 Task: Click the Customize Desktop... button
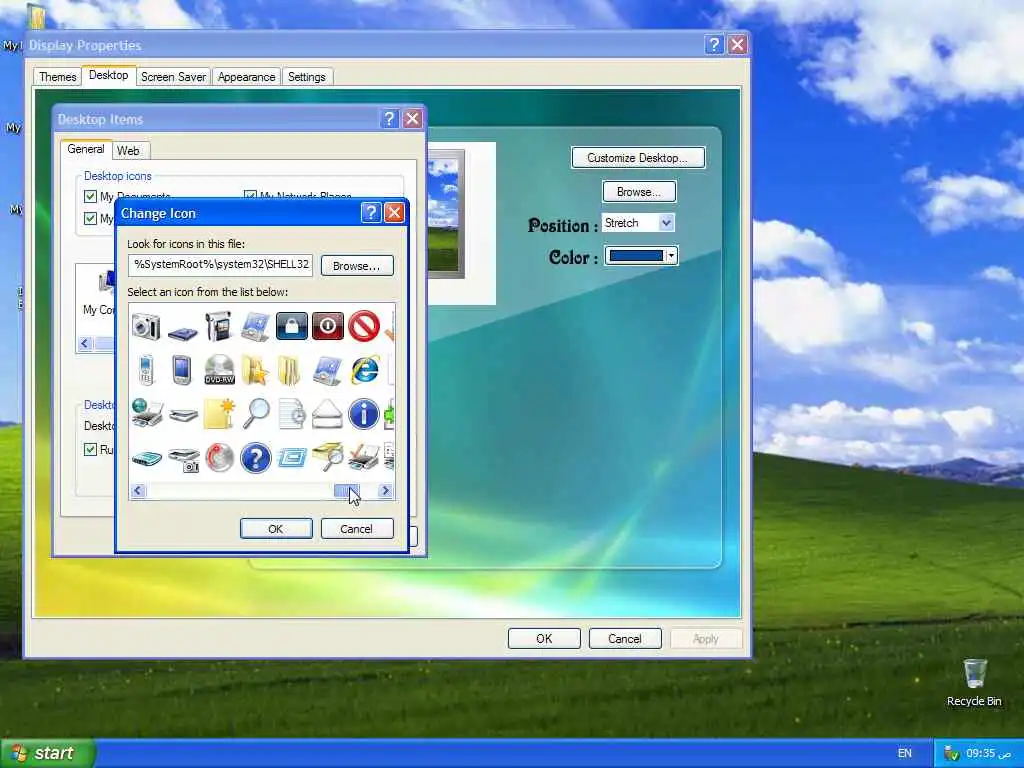click(638, 158)
